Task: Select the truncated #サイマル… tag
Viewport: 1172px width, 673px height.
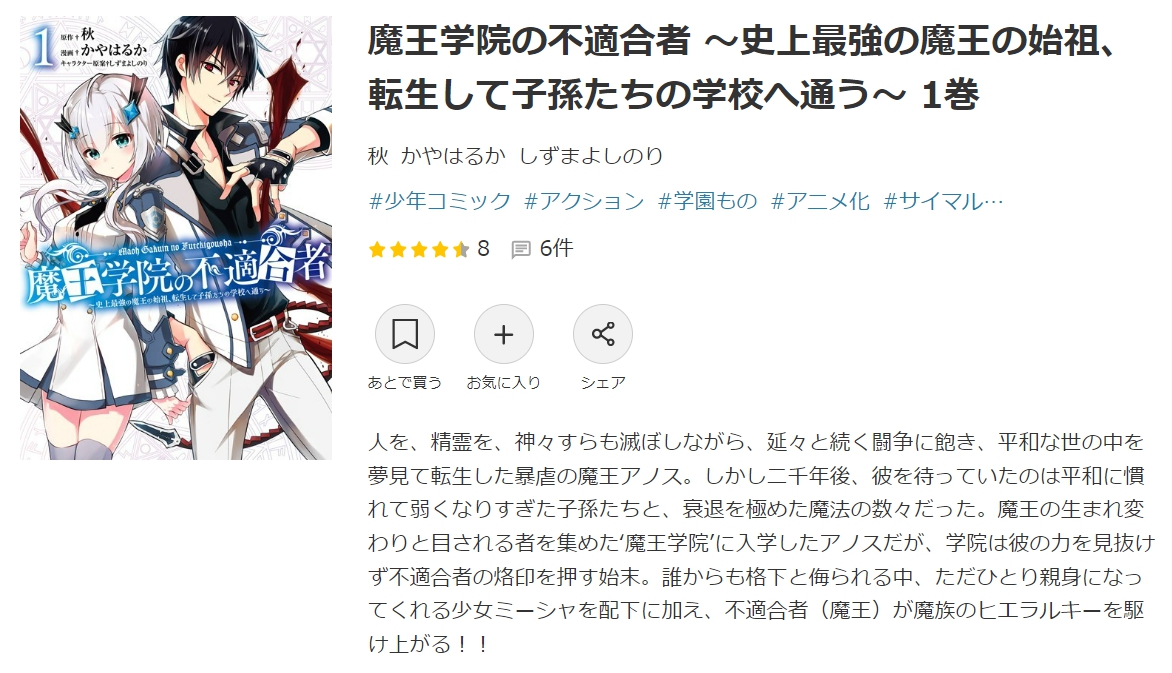Action: click(943, 201)
